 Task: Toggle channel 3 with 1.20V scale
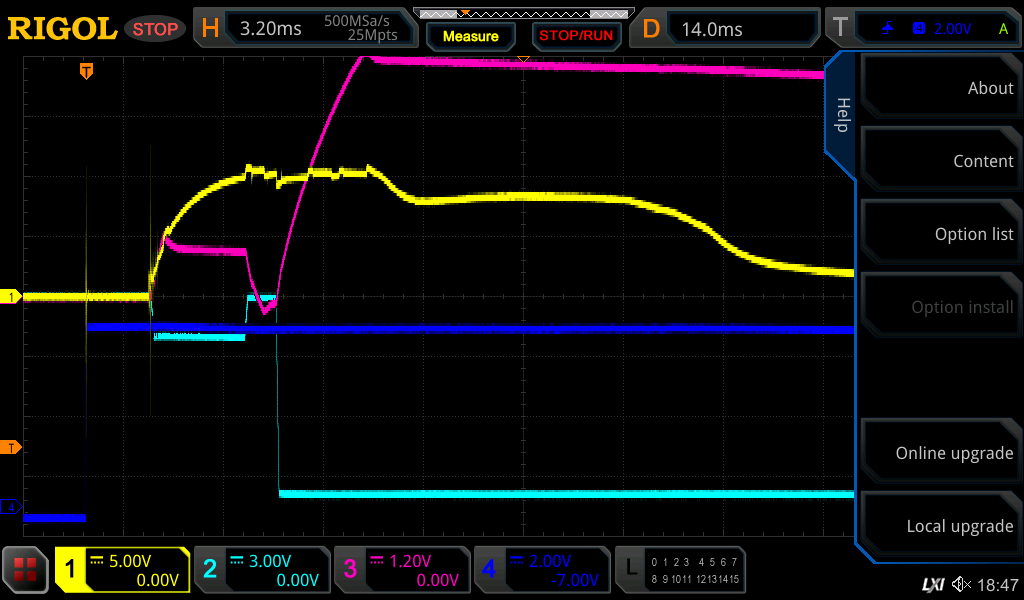coord(401,570)
